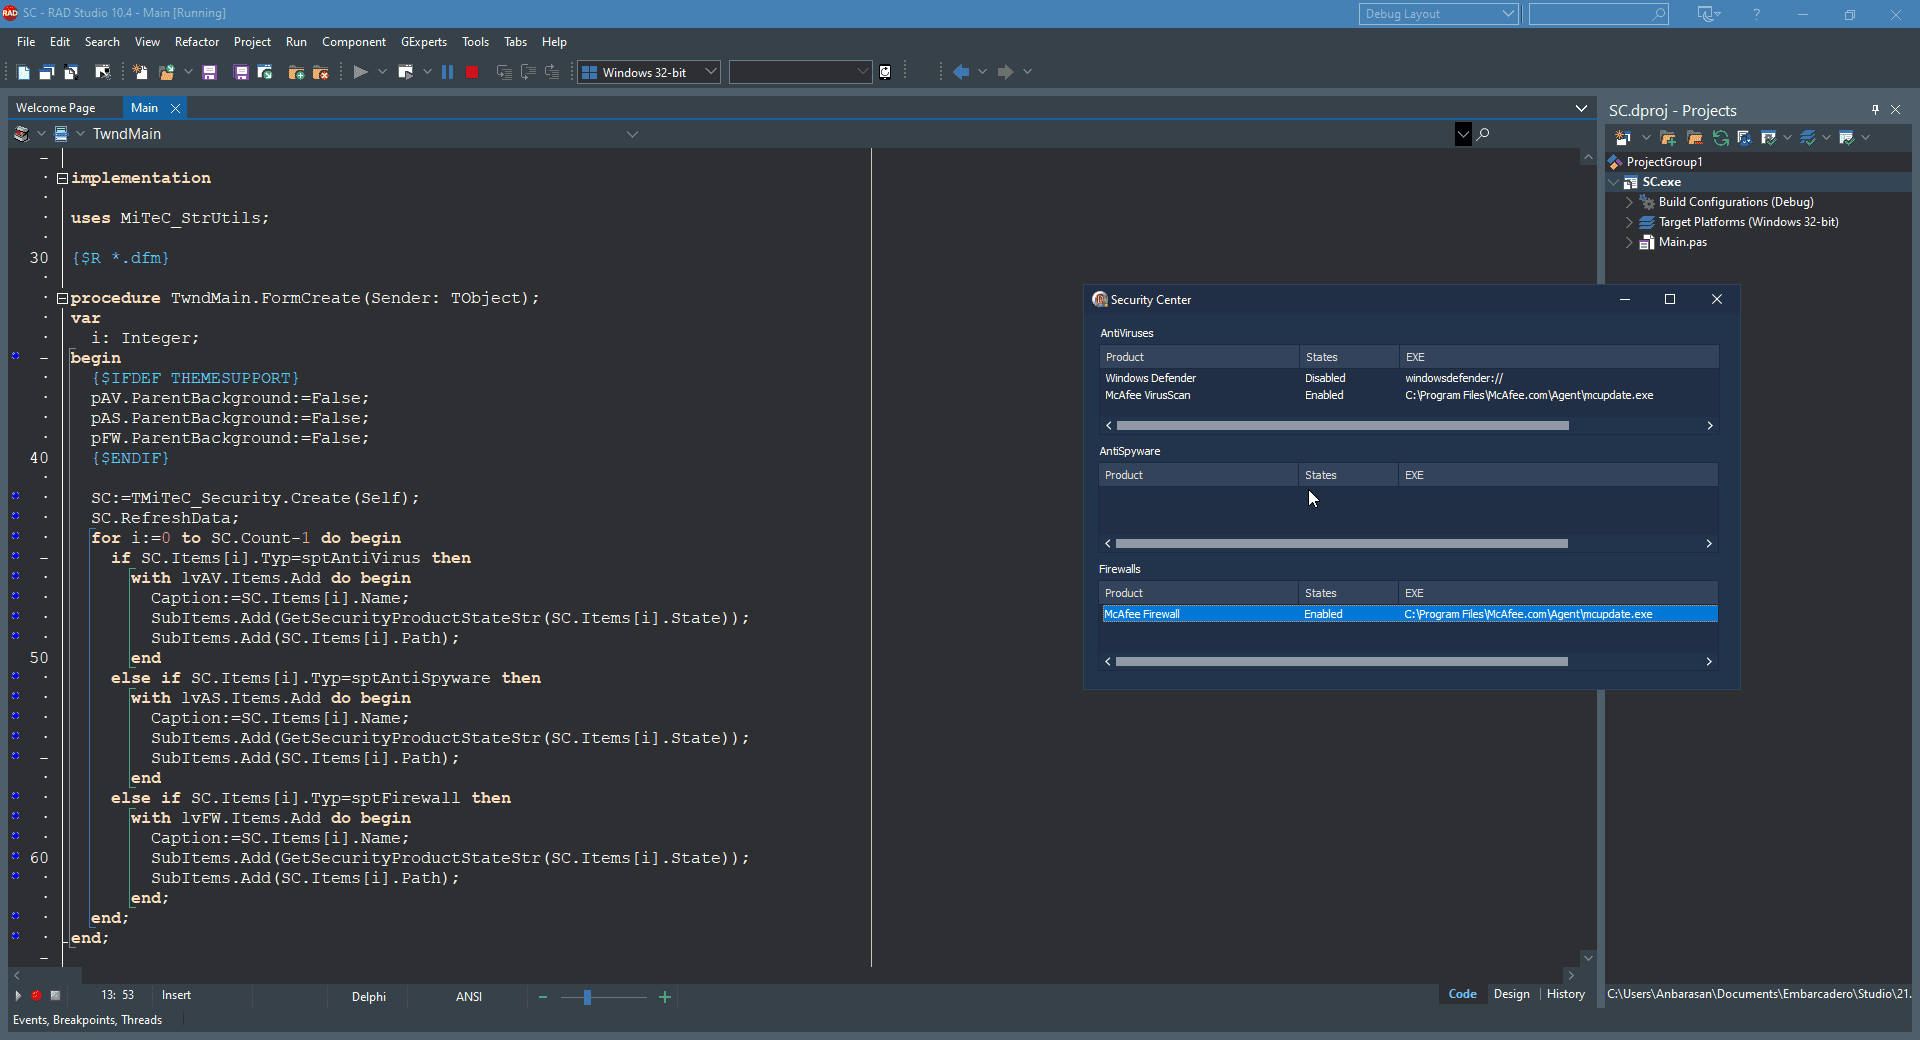Viewport: 1920px width, 1040px height.
Task: Click the device refresh icon beside empty combo
Action: (885, 72)
